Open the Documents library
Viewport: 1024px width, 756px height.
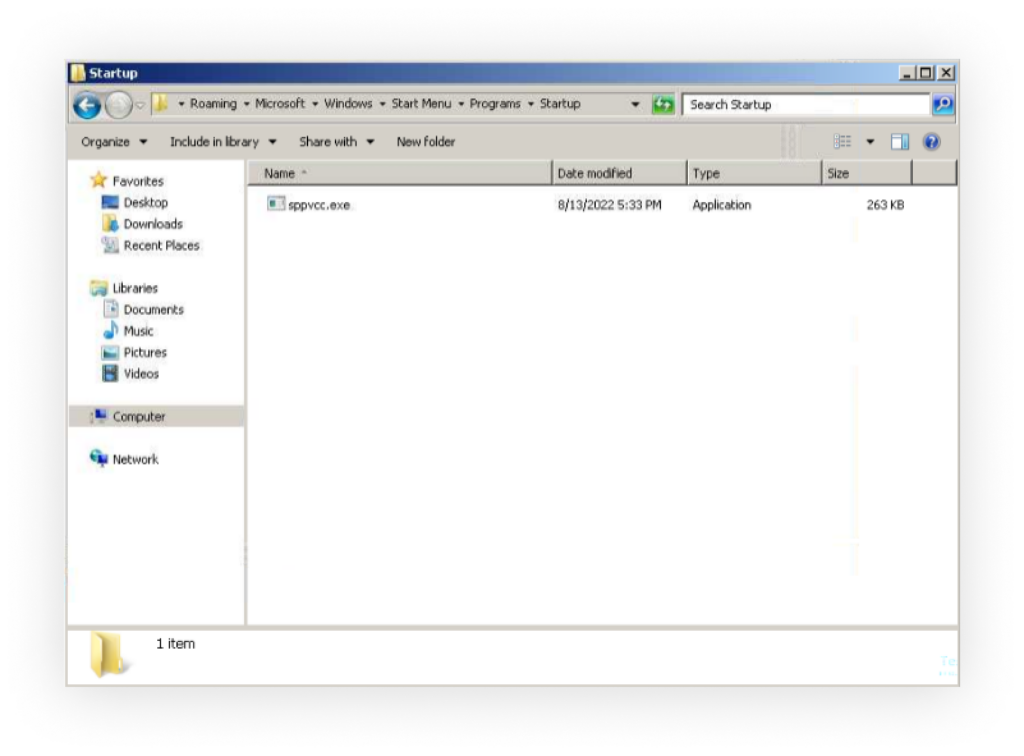click(x=153, y=309)
